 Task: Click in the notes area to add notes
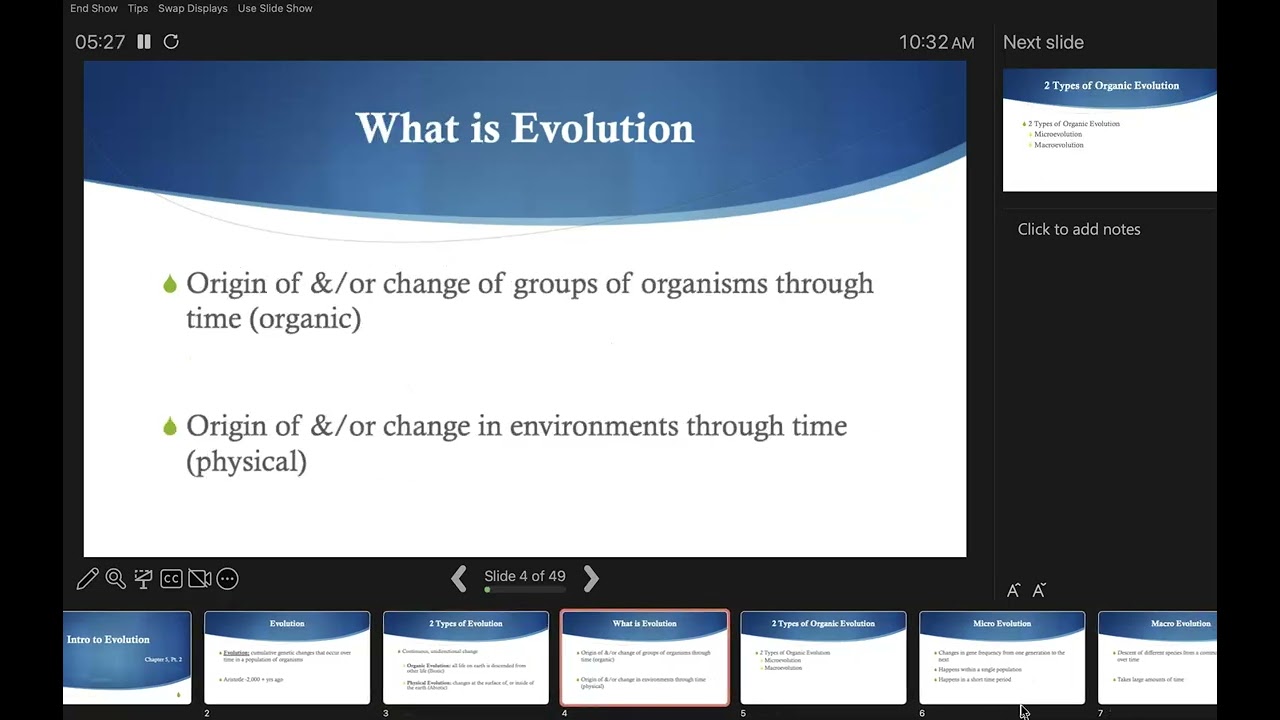pos(1079,229)
